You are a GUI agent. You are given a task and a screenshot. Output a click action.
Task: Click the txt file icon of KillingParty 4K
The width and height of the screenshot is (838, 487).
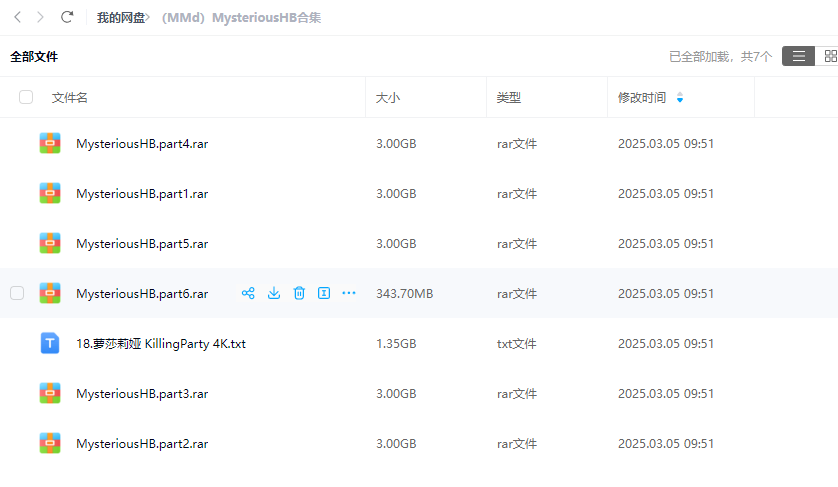50,343
